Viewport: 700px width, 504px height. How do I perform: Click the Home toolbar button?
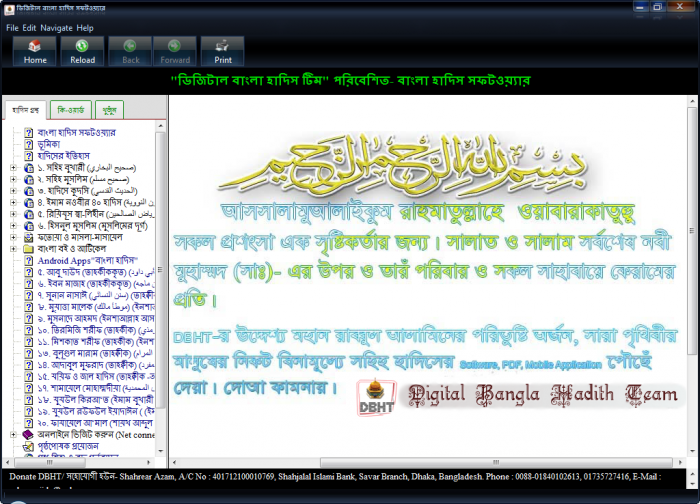click(x=35, y=51)
